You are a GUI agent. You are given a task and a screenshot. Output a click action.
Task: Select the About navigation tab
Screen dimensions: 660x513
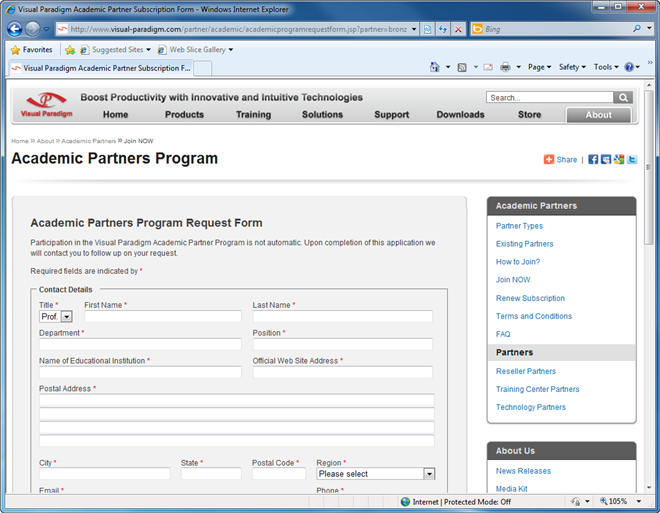click(599, 115)
